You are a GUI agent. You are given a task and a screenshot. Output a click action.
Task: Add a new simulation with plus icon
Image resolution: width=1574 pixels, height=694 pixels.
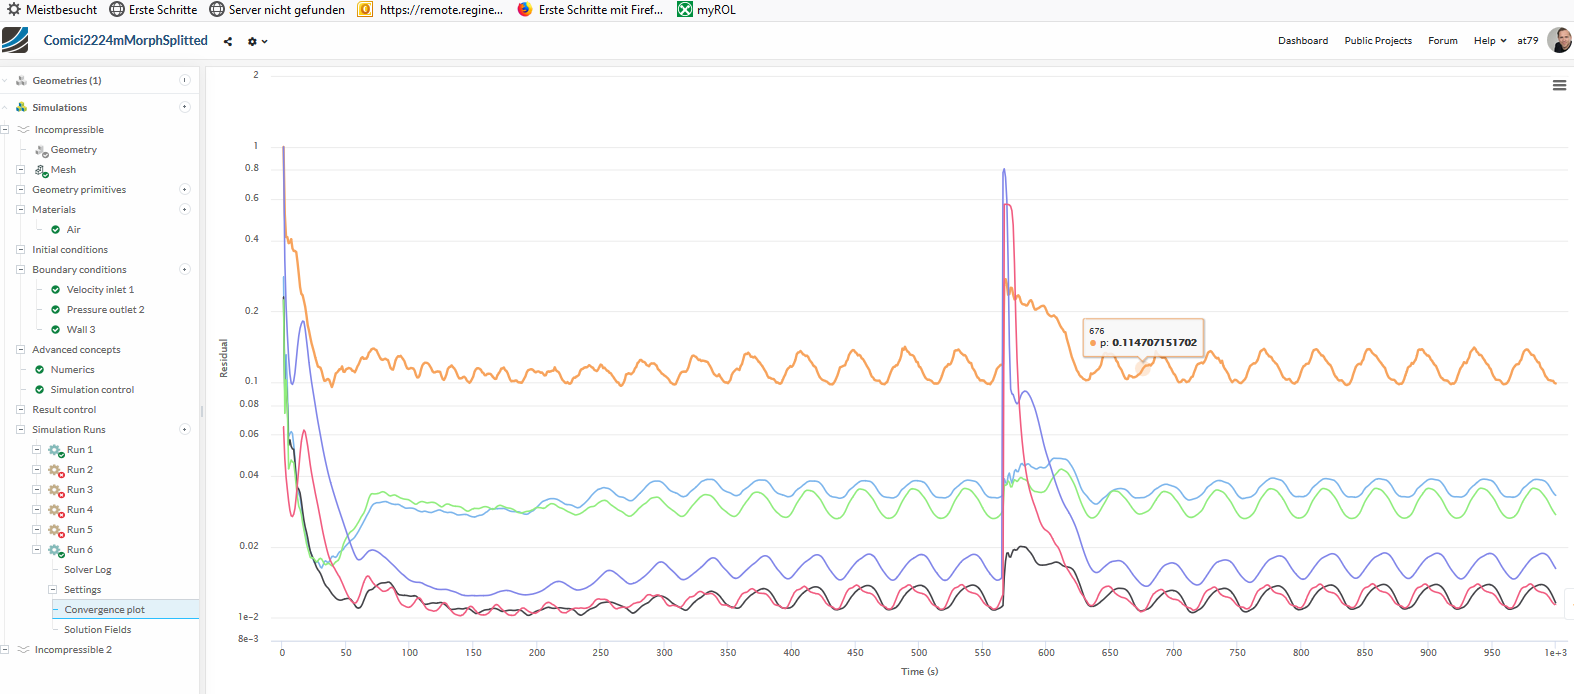click(185, 107)
